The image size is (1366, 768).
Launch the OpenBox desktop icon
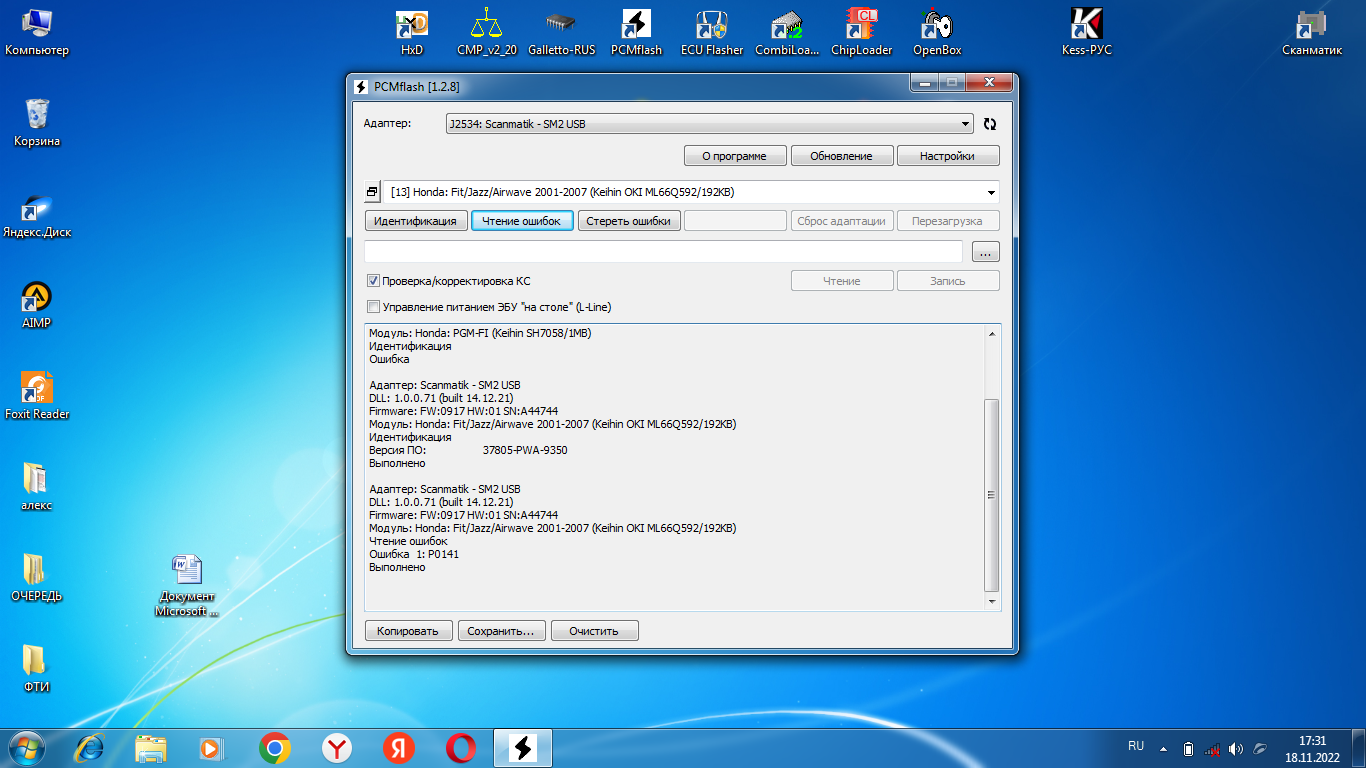click(x=937, y=31)
